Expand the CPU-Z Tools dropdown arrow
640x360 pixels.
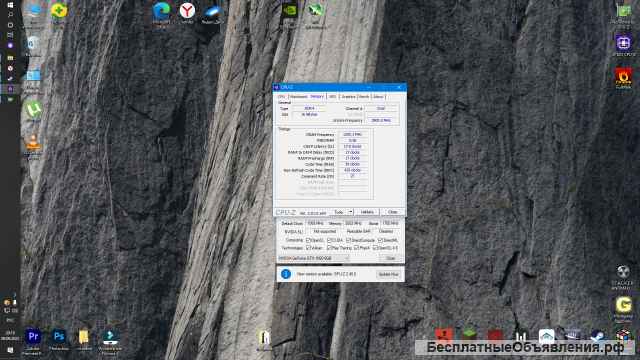(x=351, y=212)
